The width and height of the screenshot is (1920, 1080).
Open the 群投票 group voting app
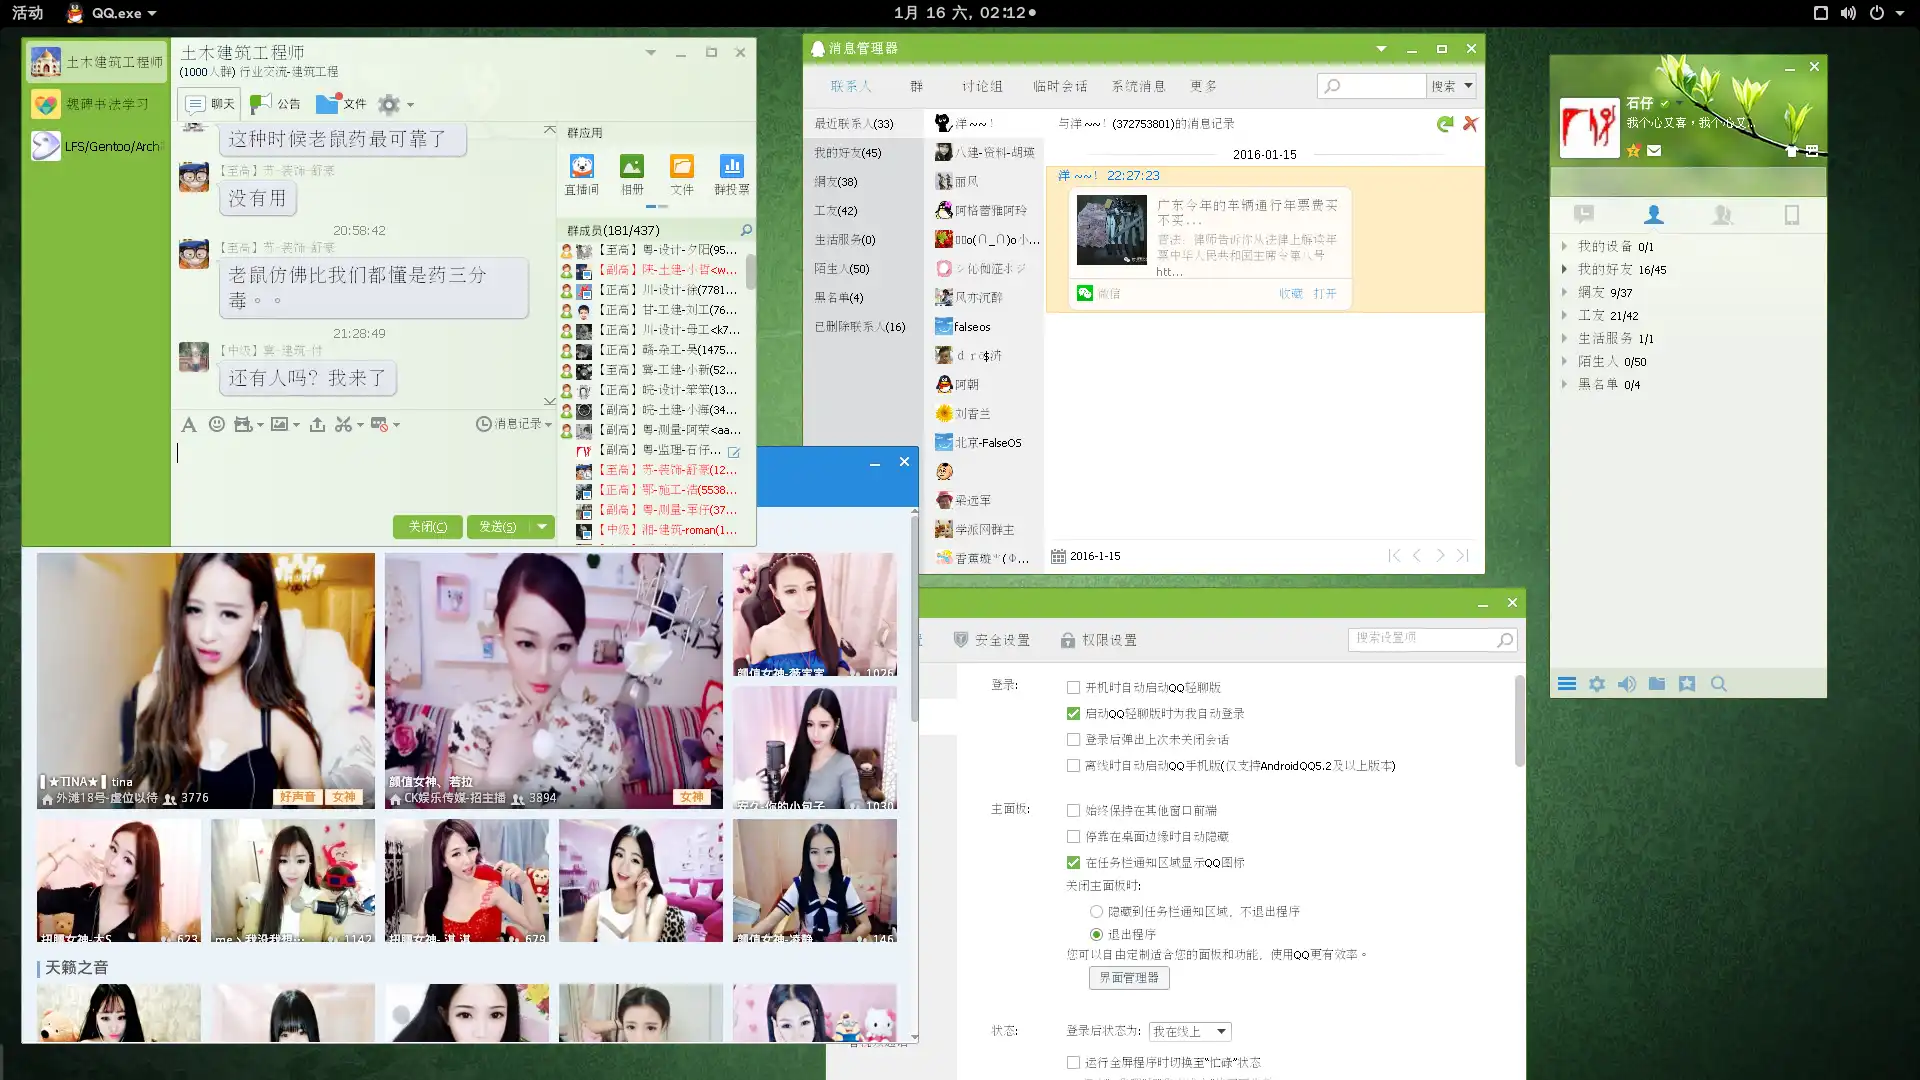(732, 174)
